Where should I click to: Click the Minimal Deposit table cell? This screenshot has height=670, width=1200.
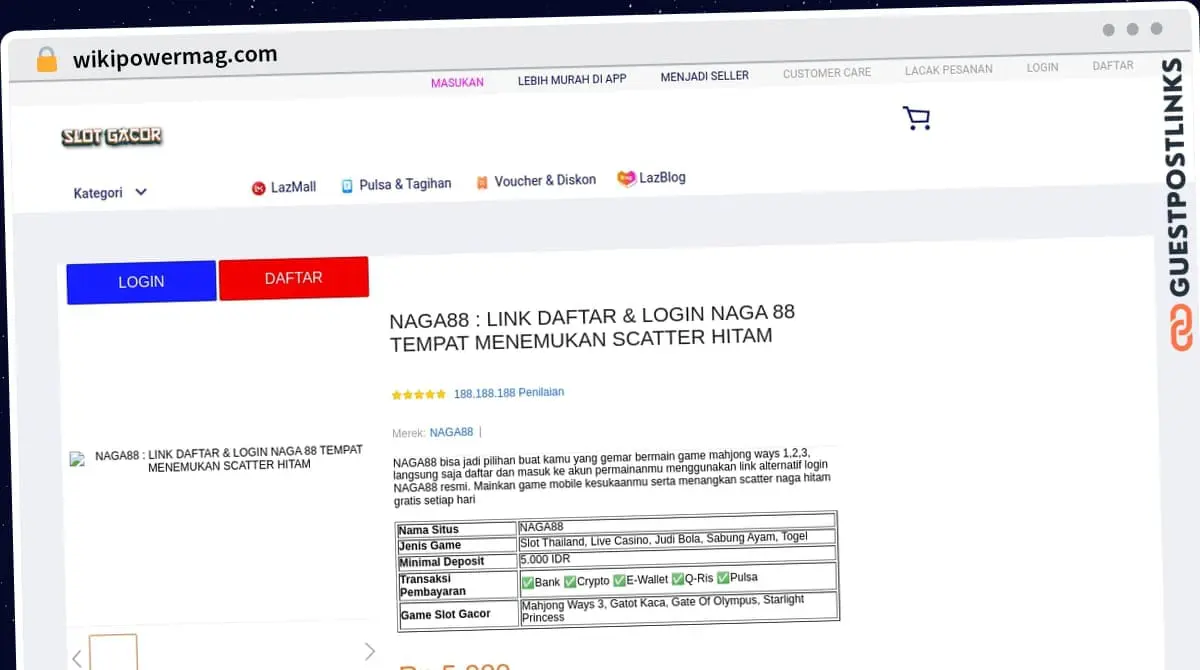point(457,562)
